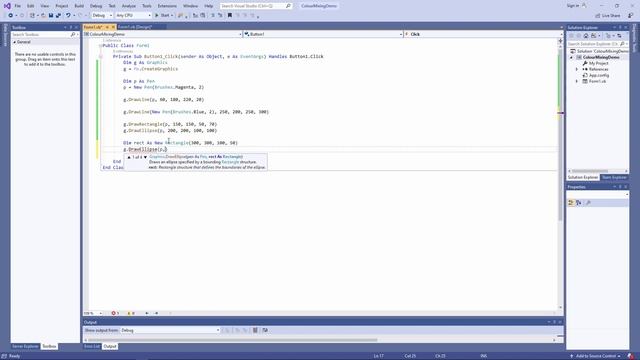Viewport: 640px width, 360px height.
Task: Click search magnifier in Toolbox panel
Action: click(73, 35)
